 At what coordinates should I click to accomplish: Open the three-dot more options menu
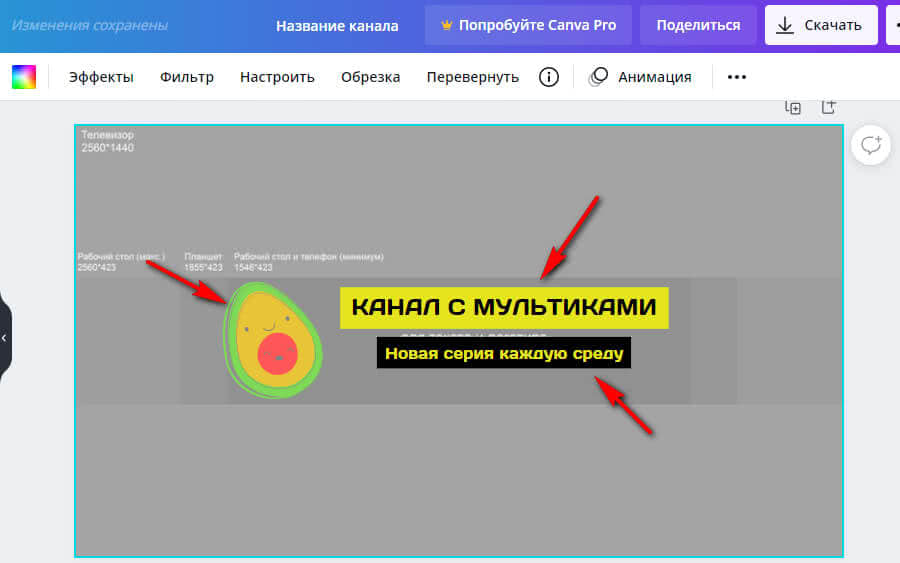click(x=737, y=77)
